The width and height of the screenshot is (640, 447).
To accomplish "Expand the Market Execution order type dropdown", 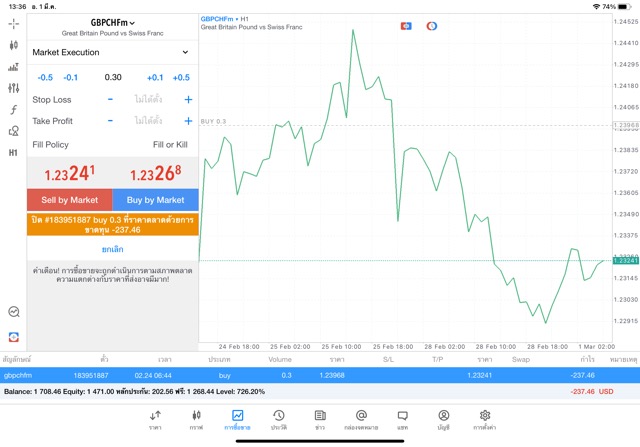I will 112,52.
